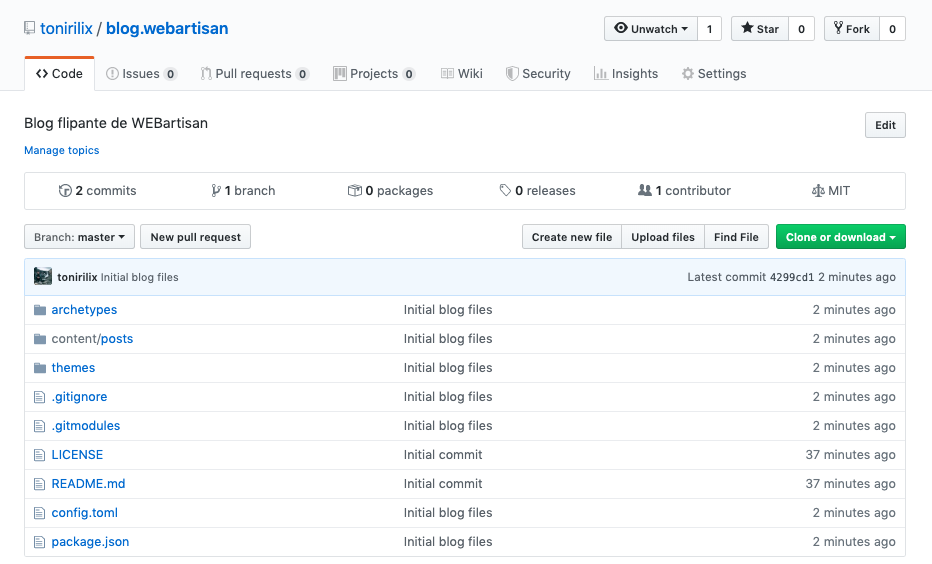Click the LICENSE file icon

point(39,455)
